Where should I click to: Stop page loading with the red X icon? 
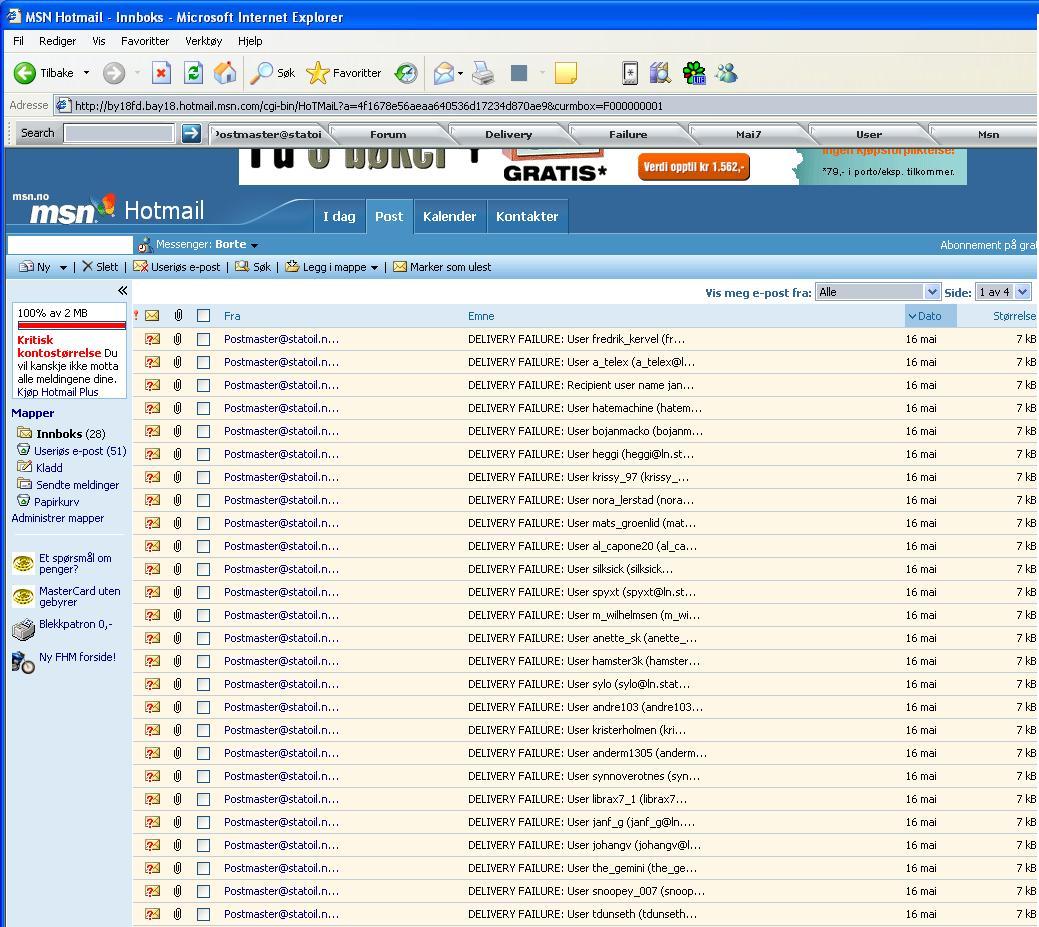click(161, 73)
